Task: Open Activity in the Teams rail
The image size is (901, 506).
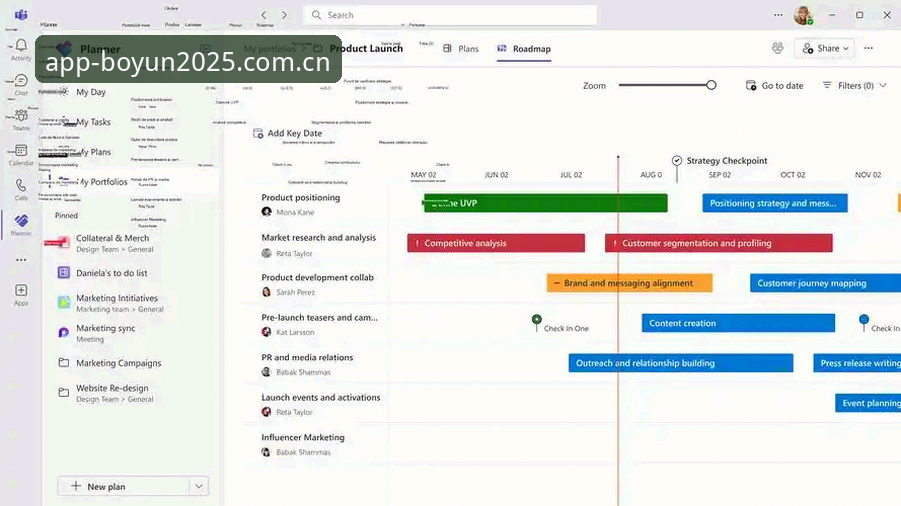Action: coord(21,49)
